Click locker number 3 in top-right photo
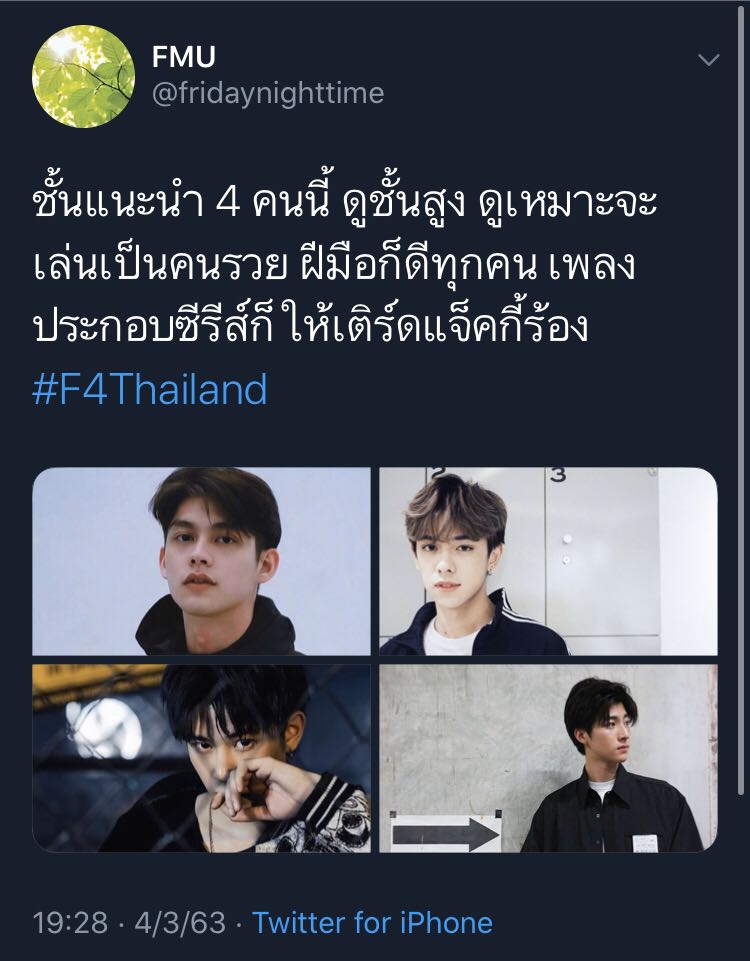 [x=558, y=475]
